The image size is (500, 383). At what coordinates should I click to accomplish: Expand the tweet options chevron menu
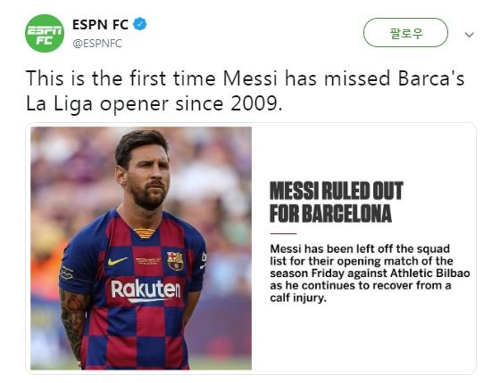[469, 34]
